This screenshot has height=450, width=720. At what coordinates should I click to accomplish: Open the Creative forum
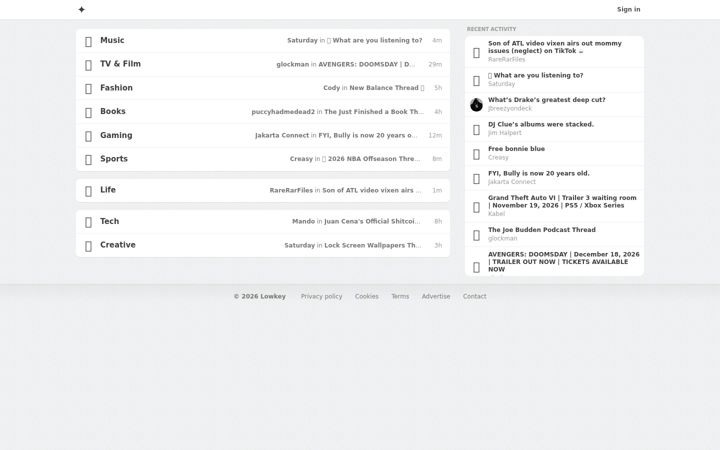click(x=118, y=245)
